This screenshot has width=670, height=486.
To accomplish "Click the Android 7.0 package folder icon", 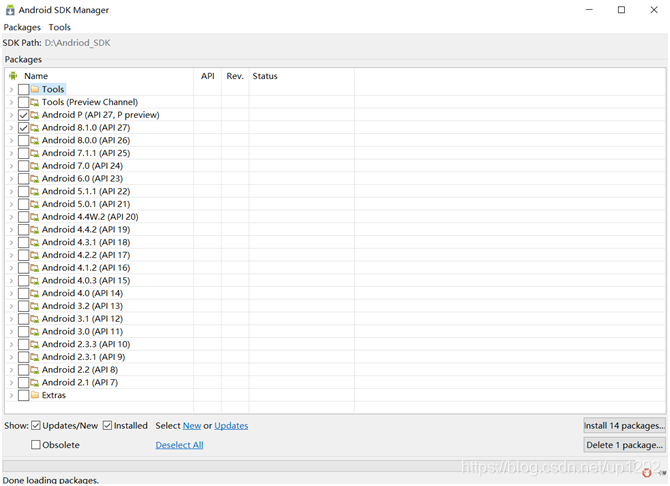I will pyautogui.click(x=35, y=166).
